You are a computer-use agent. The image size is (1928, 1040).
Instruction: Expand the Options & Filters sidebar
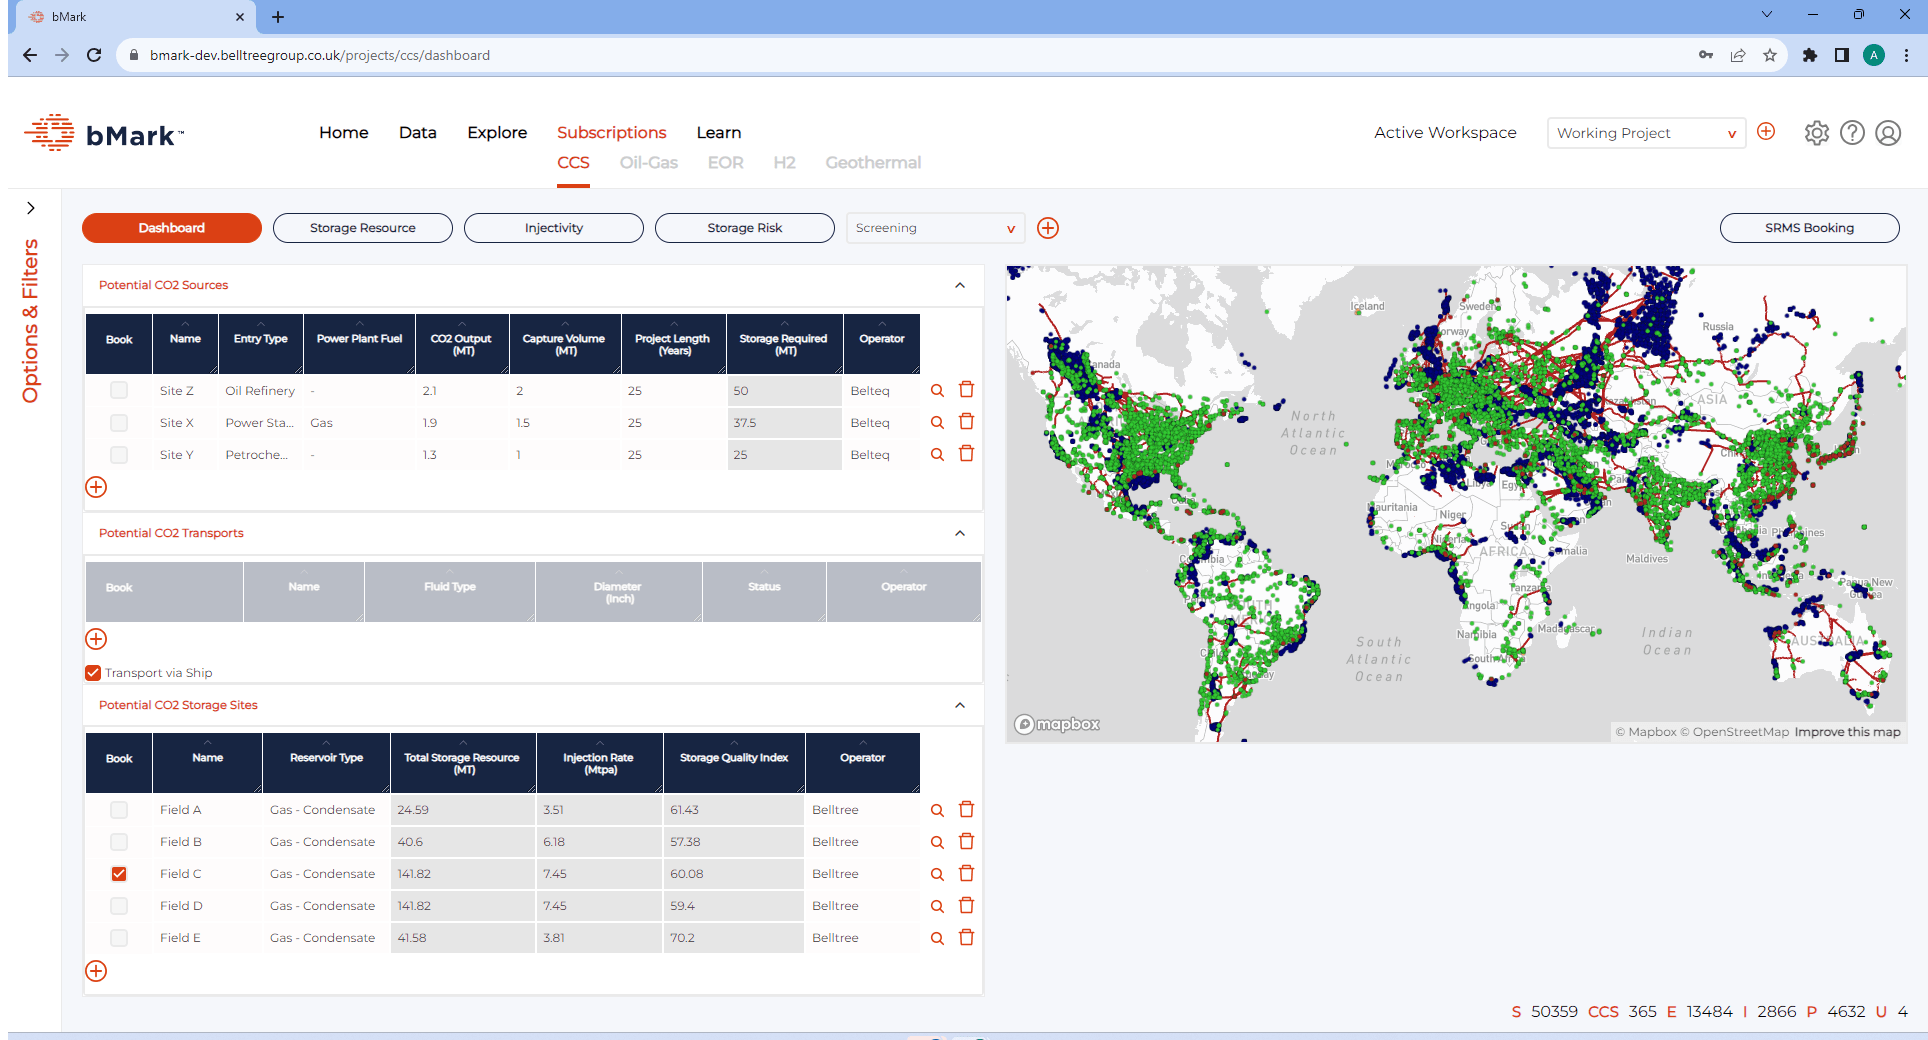click(x=31, y=208)
